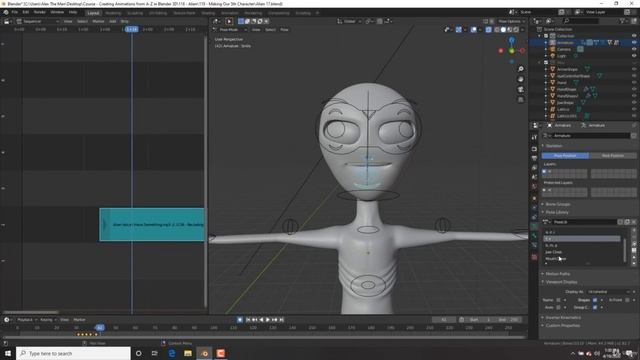Enable the Name display checkbox
The width and height of the screenshot is (640, 360).
coord(558,300)
